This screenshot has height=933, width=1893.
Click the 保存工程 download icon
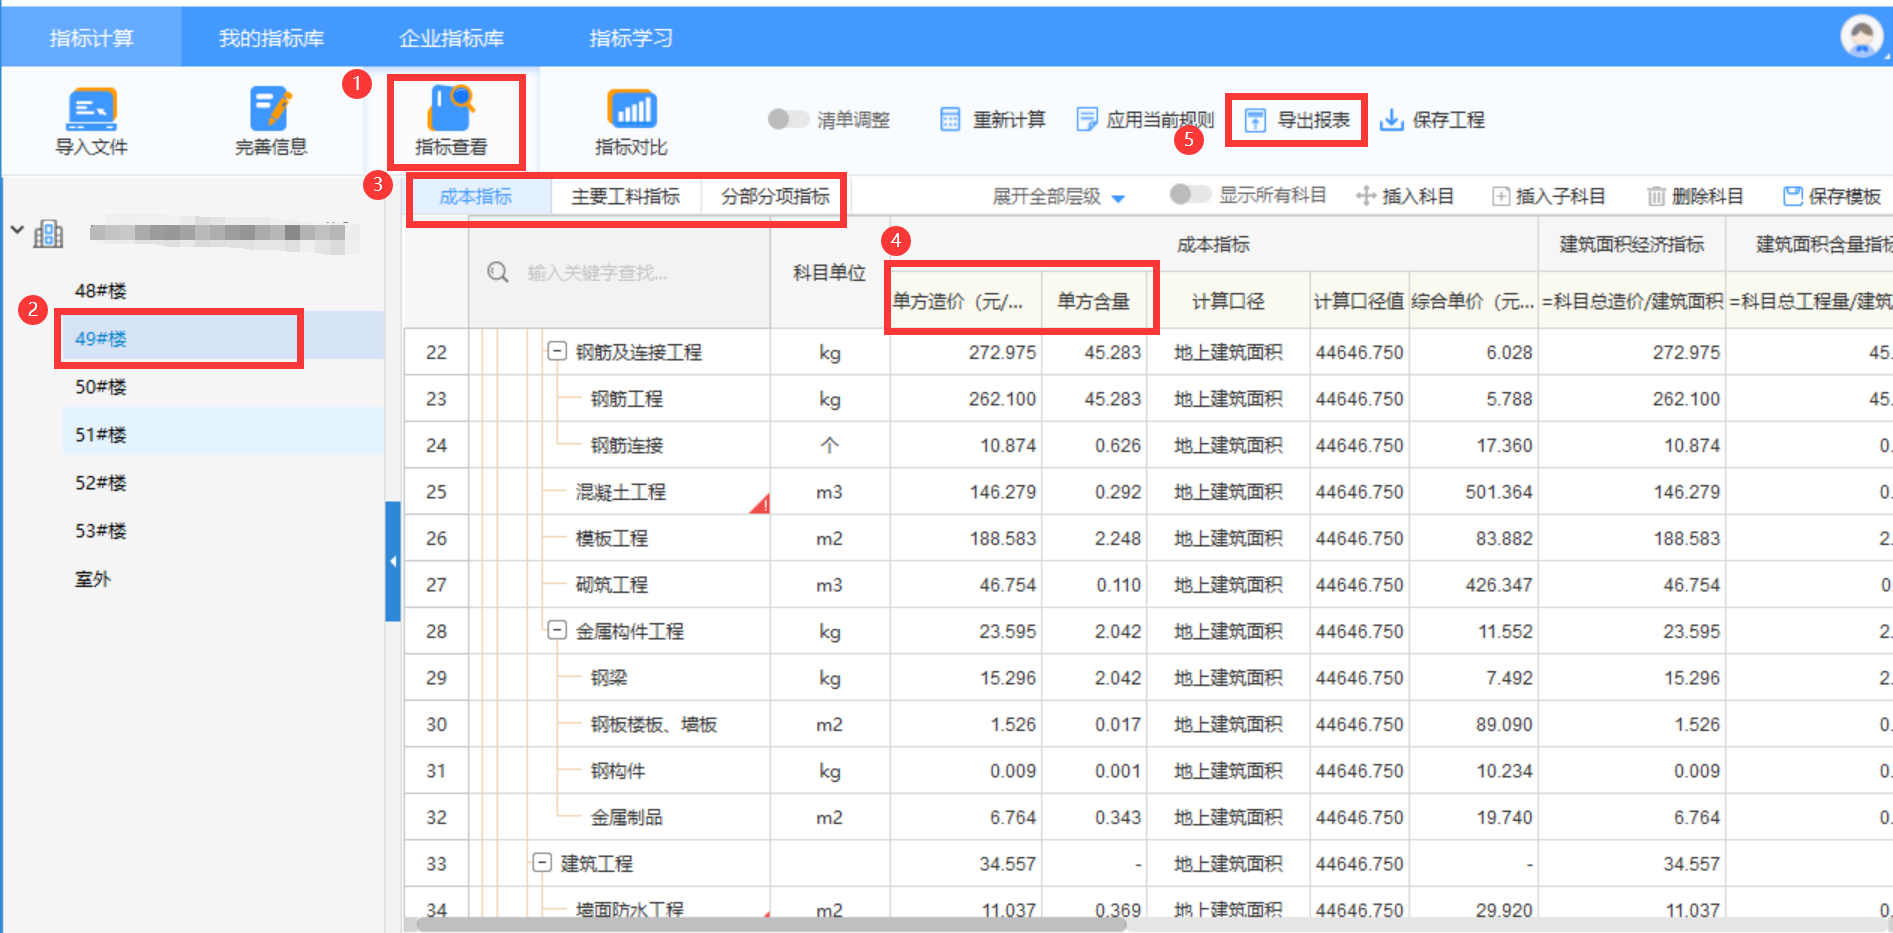pos(1391,120)
